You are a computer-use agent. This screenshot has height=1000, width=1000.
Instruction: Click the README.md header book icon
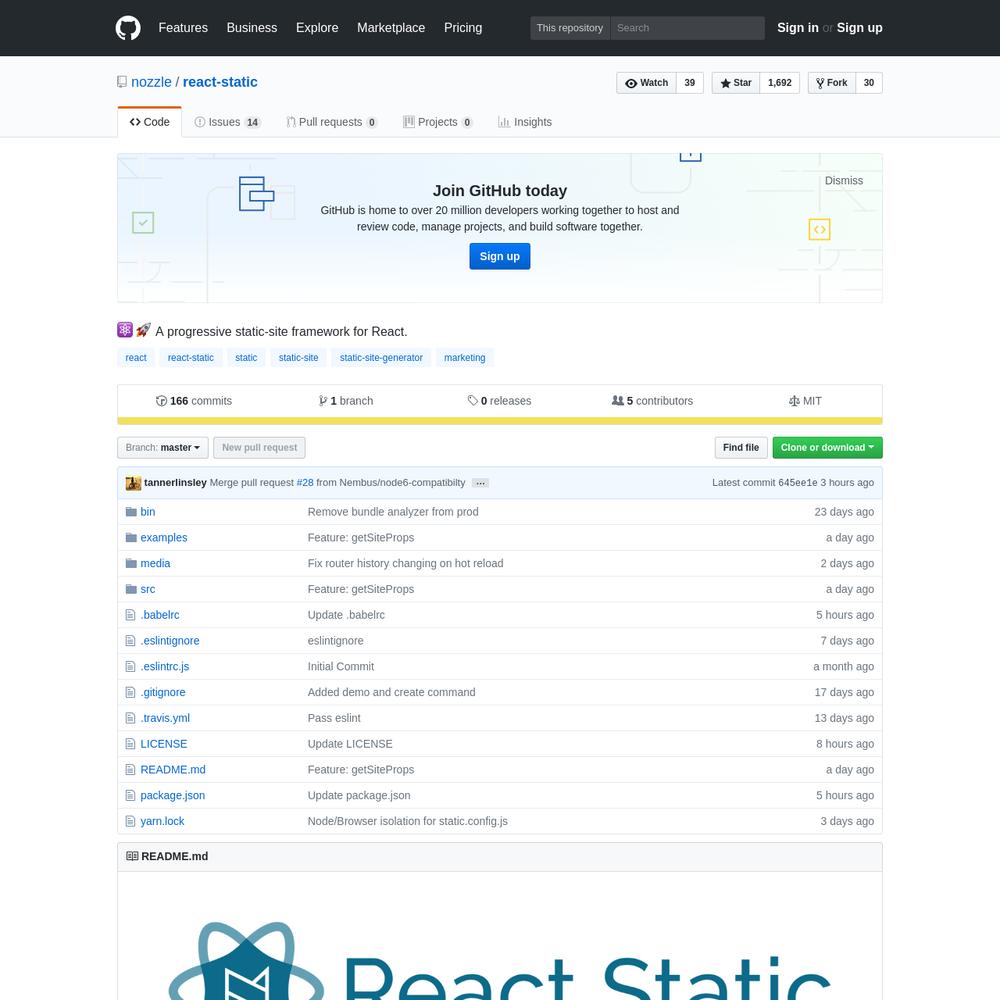(x=132, y=856)
